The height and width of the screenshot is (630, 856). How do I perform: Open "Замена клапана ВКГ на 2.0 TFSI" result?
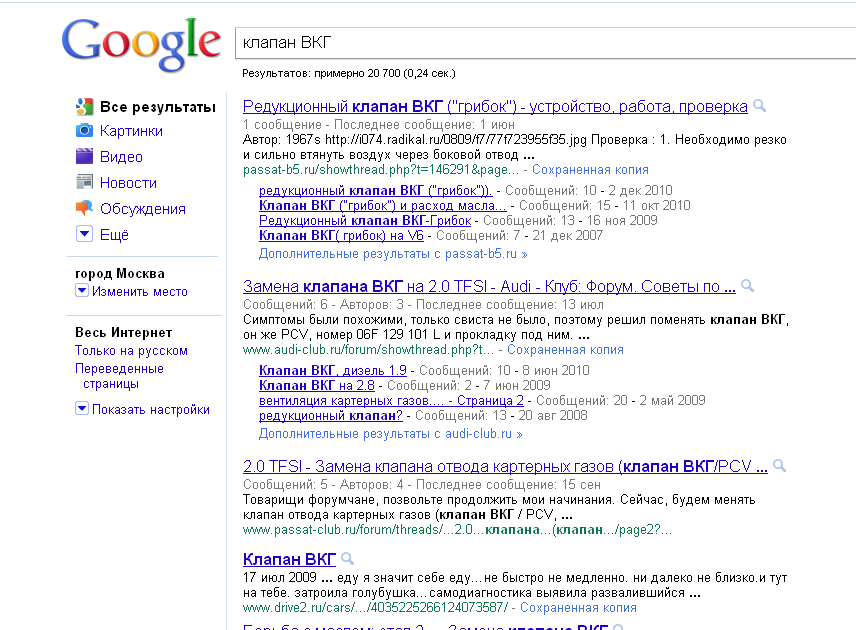(489, 287)
